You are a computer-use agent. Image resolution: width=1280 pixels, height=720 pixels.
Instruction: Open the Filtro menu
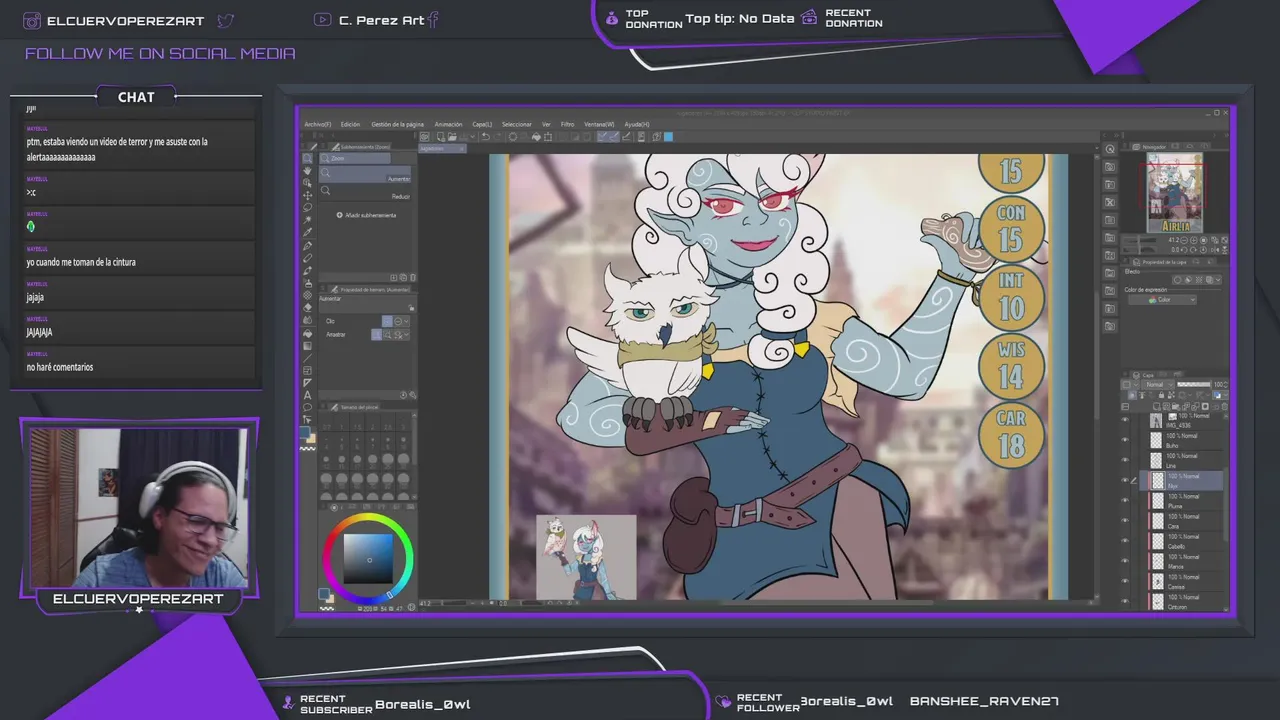coord(567,124)
